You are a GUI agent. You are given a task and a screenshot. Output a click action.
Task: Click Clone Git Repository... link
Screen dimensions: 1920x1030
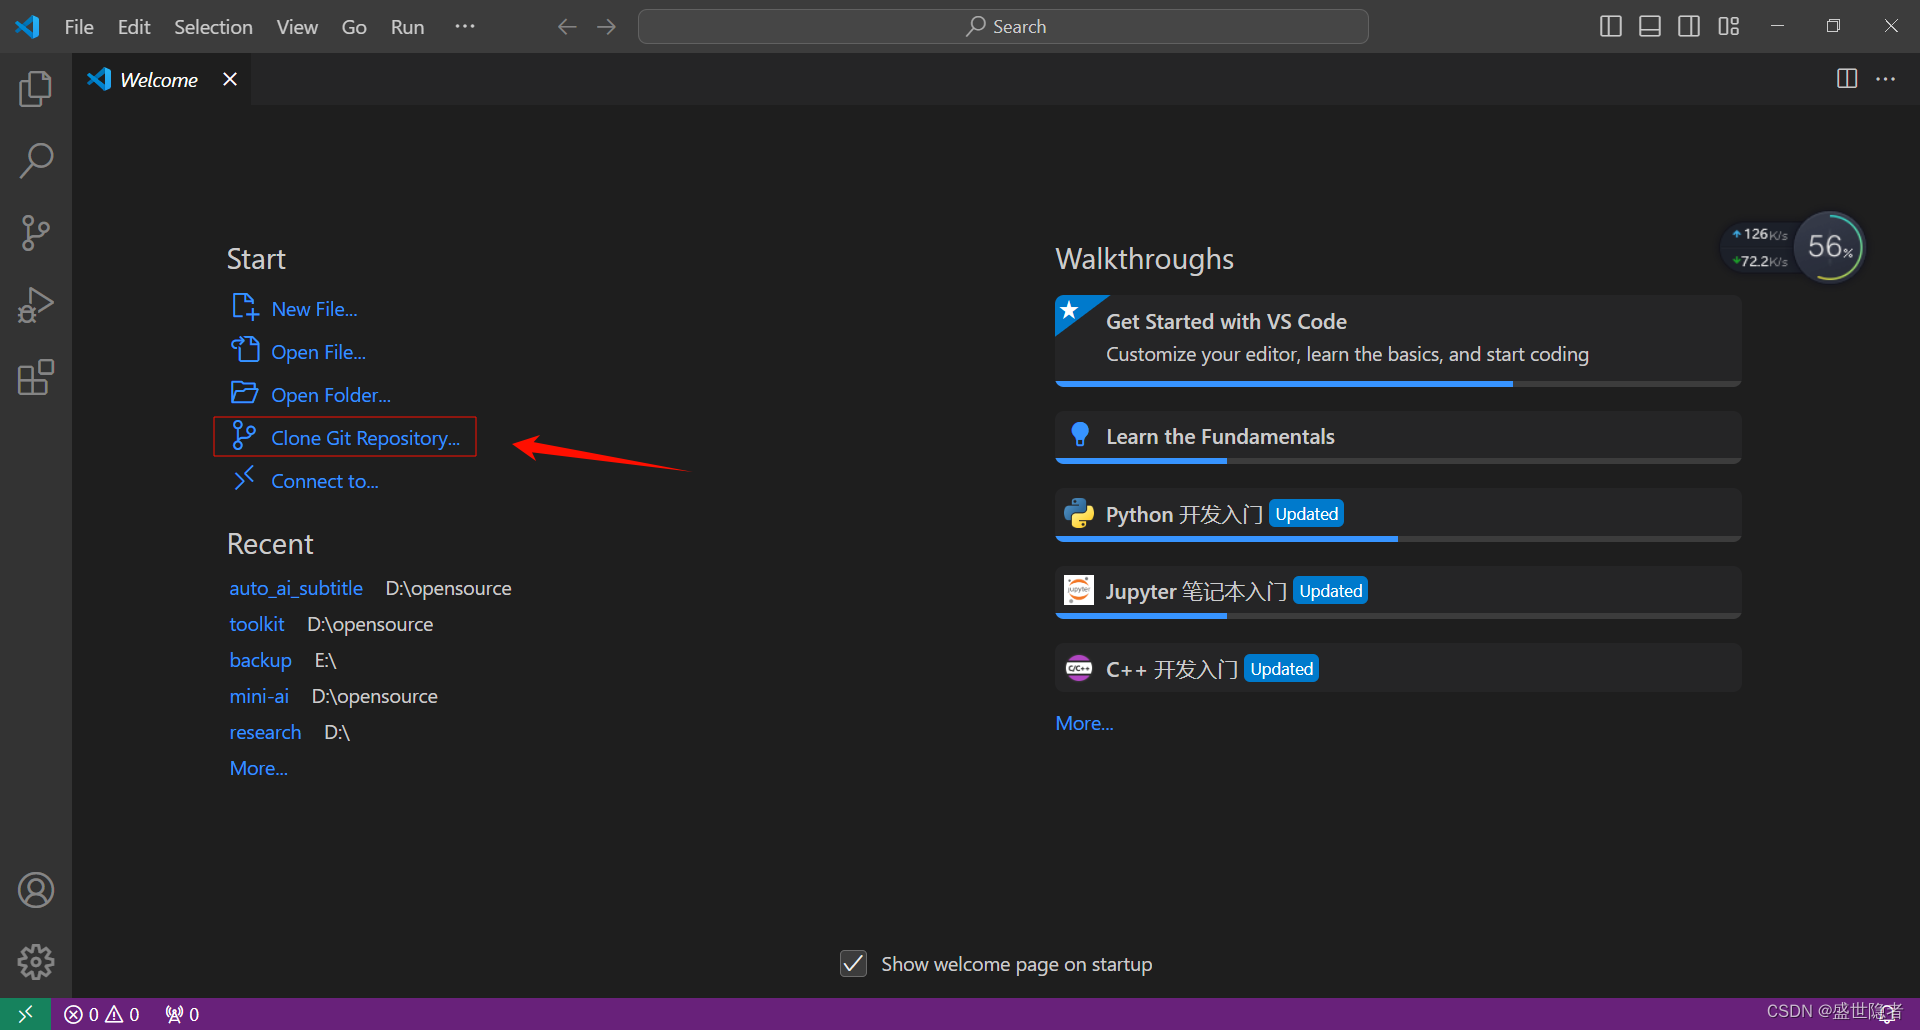[x=366, y=438]
